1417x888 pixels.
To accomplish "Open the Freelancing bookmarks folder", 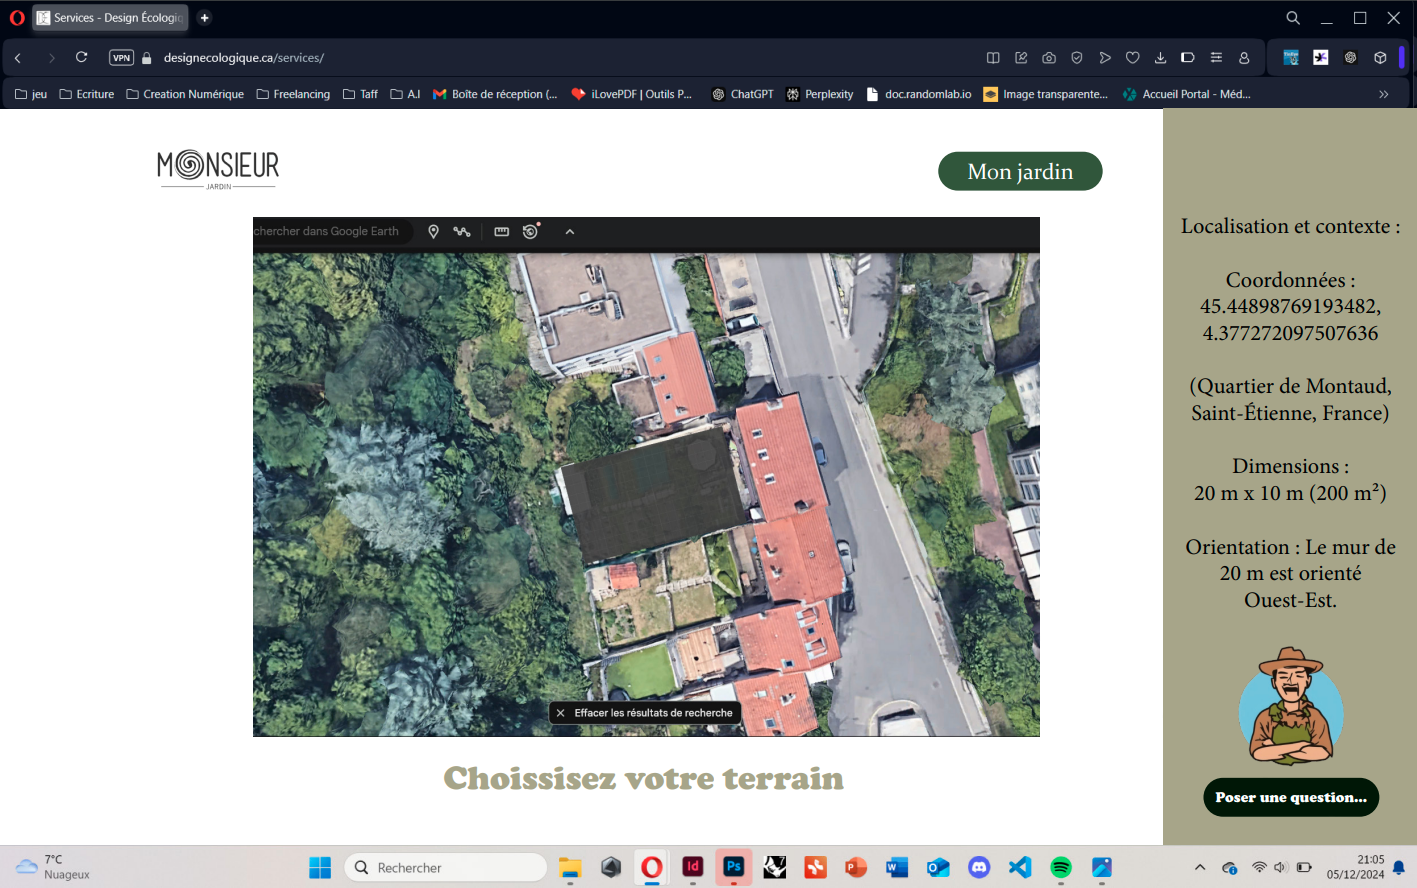I will pyautogui.click(x=293, y=94).
